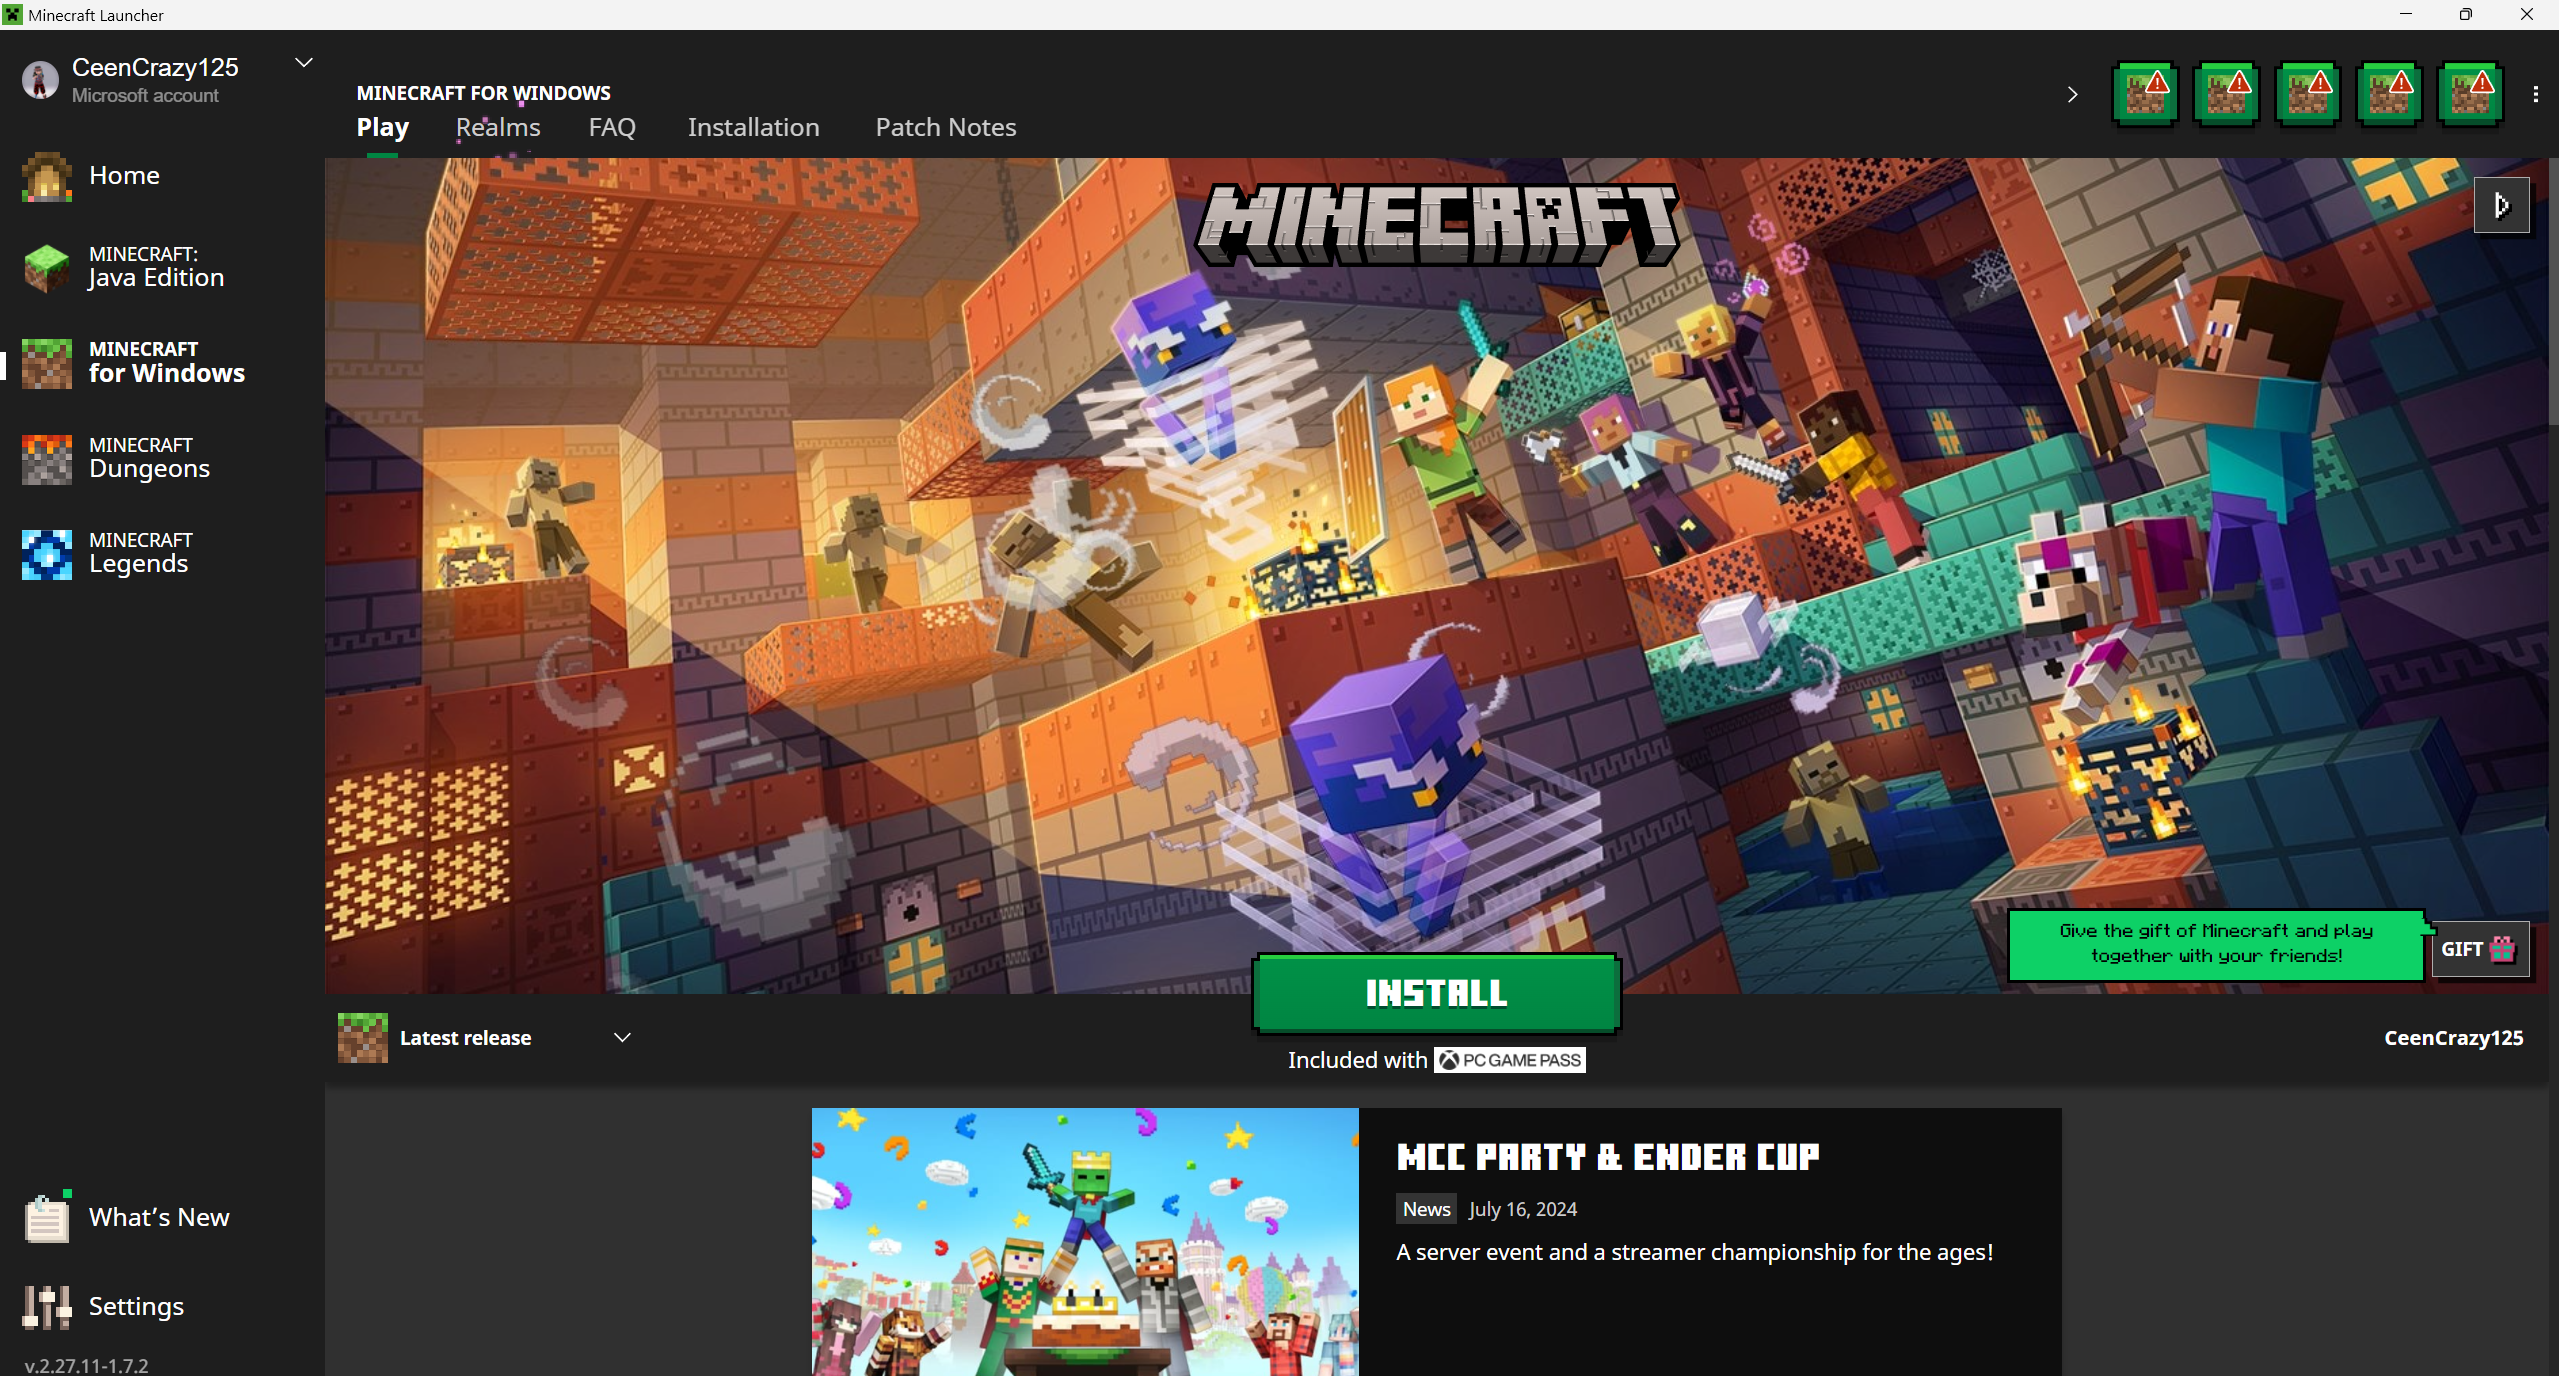This screenshot has height=1376, width=2559.
Task: Click the PC Game Pass link
Action: (1509, 1060)
